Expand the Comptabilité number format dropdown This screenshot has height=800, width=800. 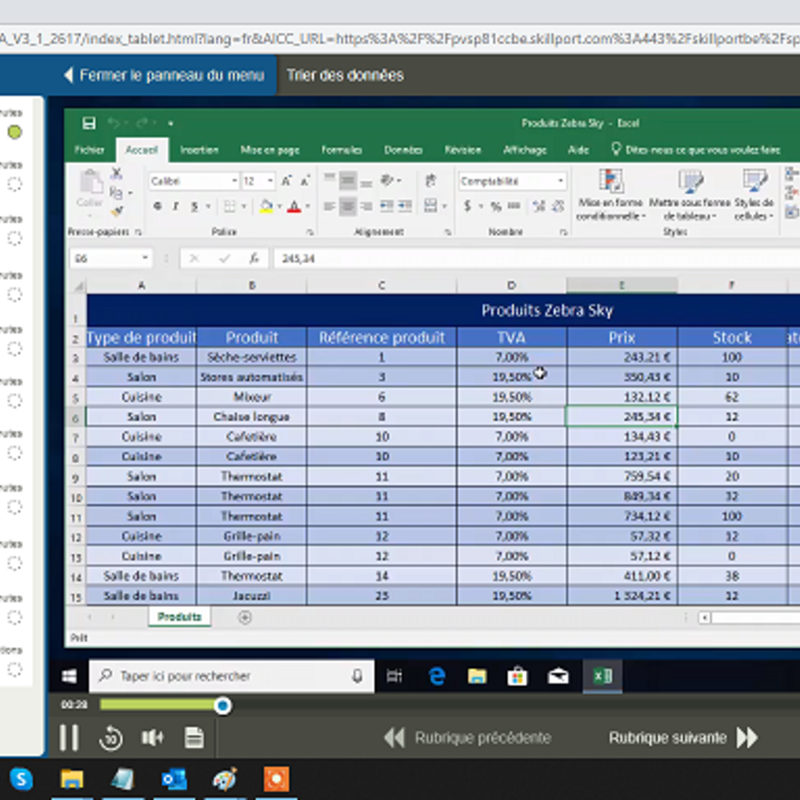[560, 181]
